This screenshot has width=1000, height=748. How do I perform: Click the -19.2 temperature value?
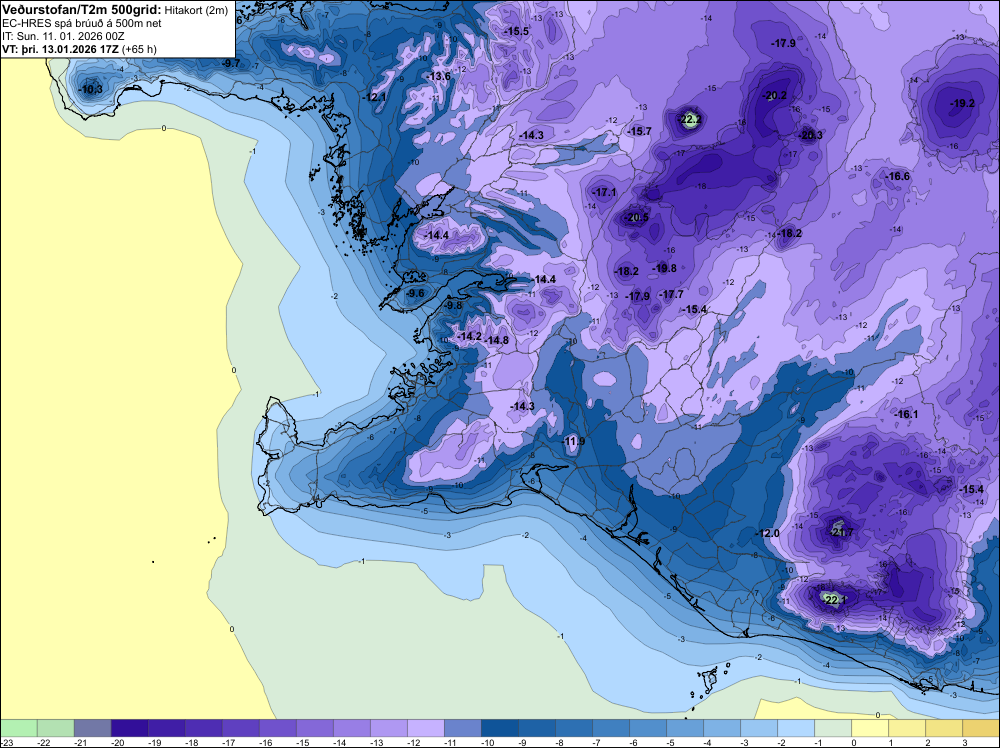pyautogui.click(x=962, y=103)
